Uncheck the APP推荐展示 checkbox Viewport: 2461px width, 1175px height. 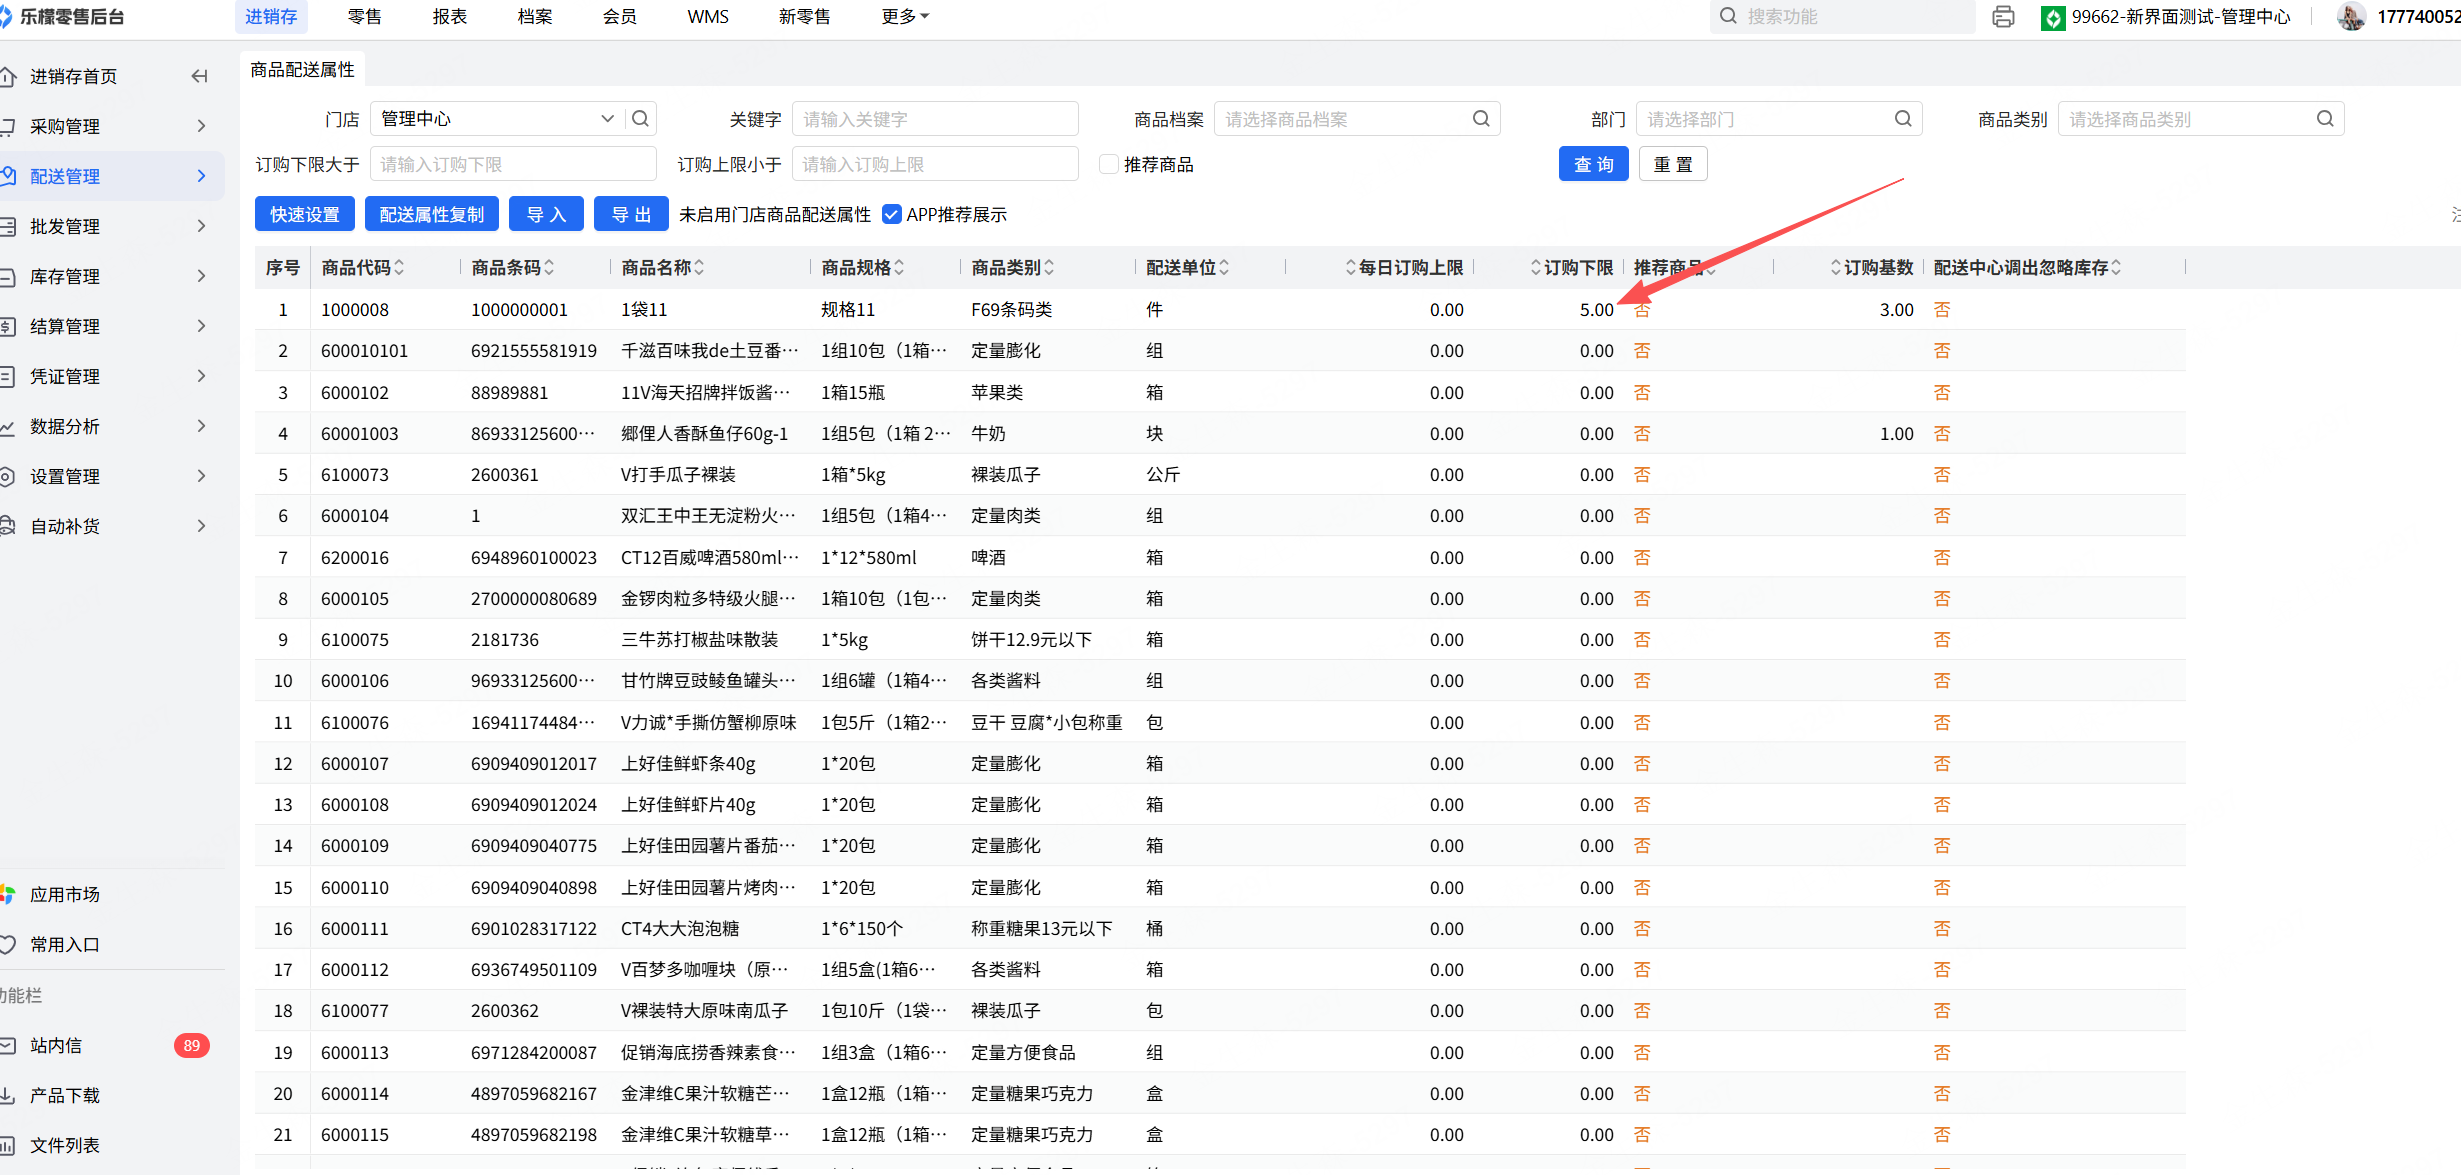click(892, 214)
